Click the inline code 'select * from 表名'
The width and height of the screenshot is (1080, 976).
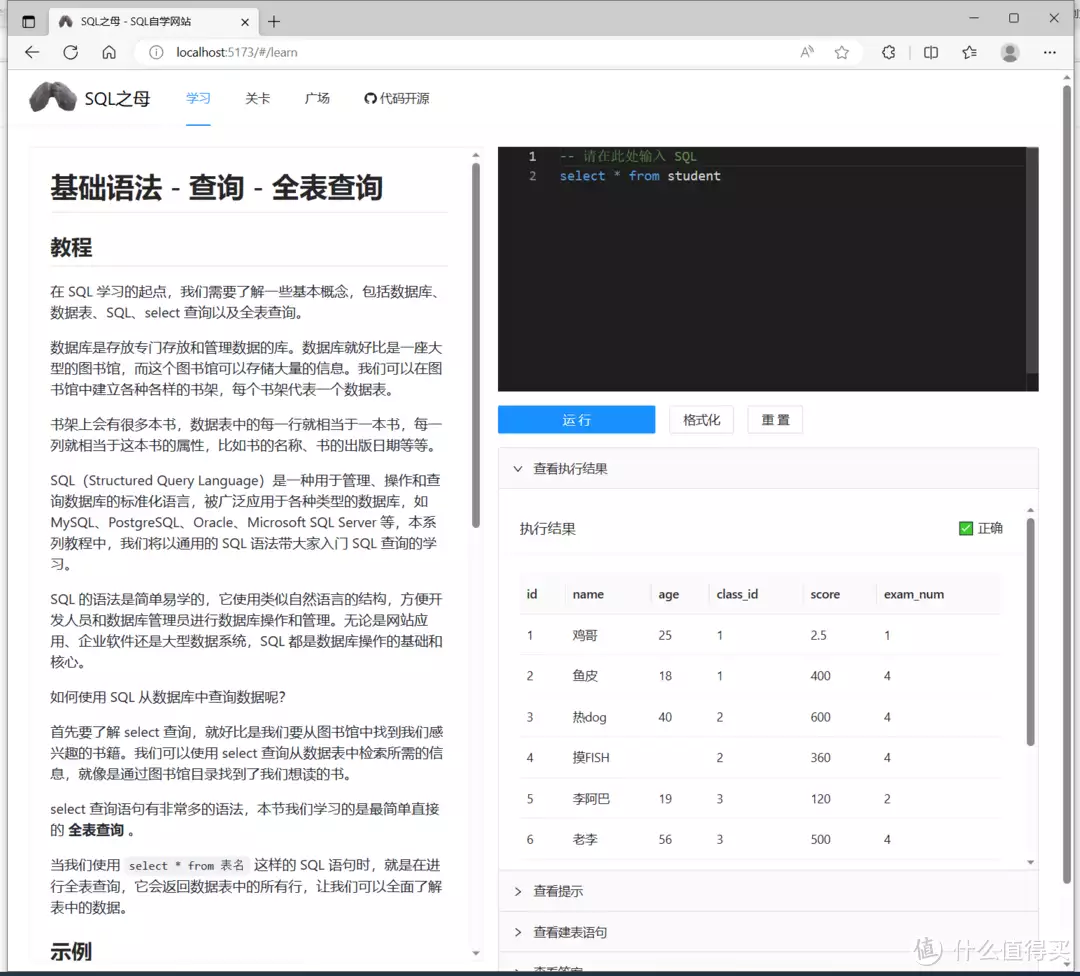pyautogui.click(x=186, y=866)
